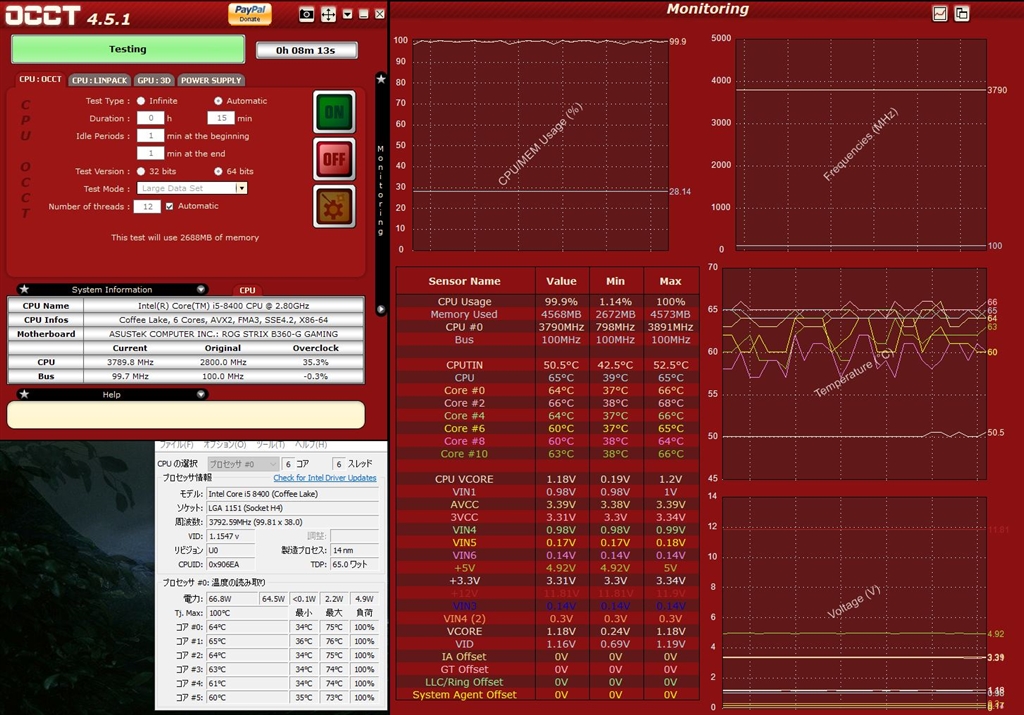Image resolution: width=1024 pixels, height=715 pixels.
Task: Select the Core #10 sensor row
Action: coord(547,454)
